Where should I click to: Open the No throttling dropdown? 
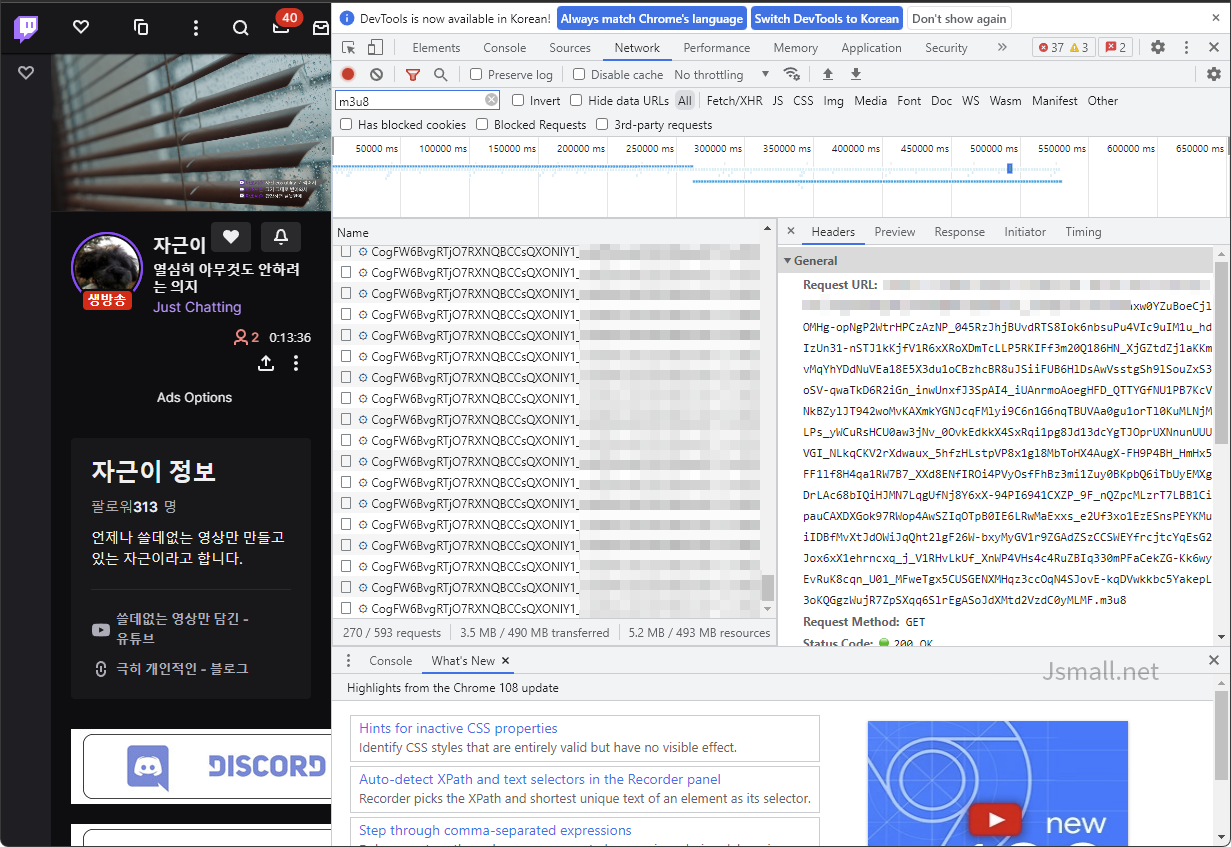pos(721,74)
